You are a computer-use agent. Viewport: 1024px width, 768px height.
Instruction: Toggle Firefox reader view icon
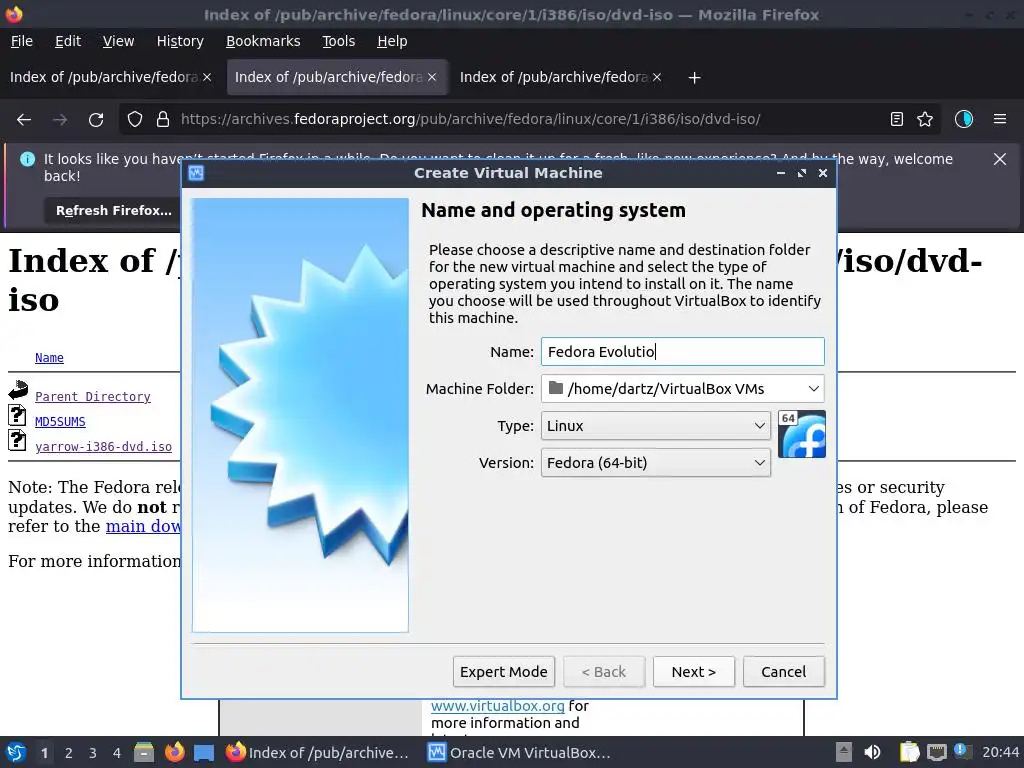pyautogui.click(x=897, y=119)
